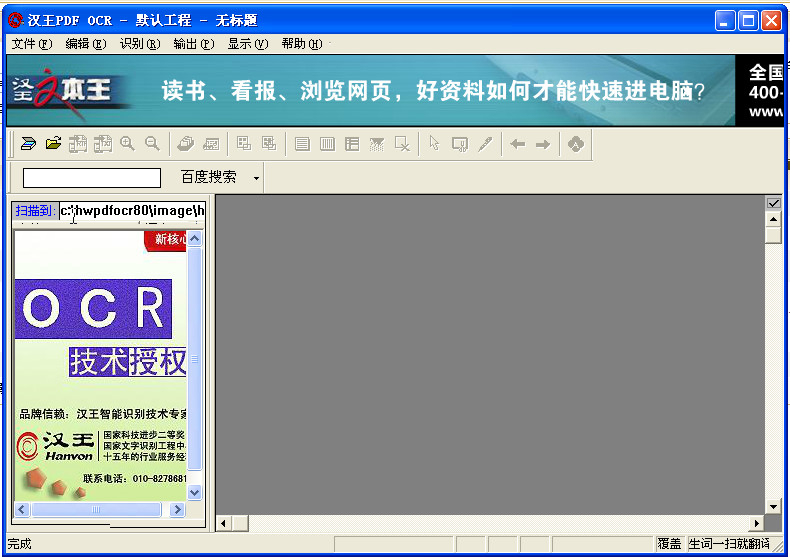Click the main pane scroll right arrow
Screen dimensions: 790x557
[756, 523]
